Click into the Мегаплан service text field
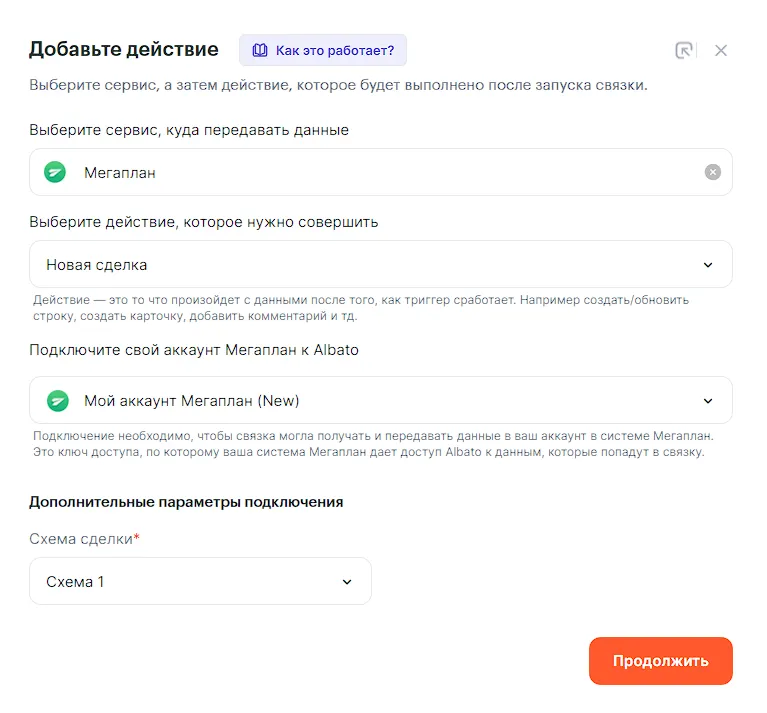767x713 pixels. 380,172
